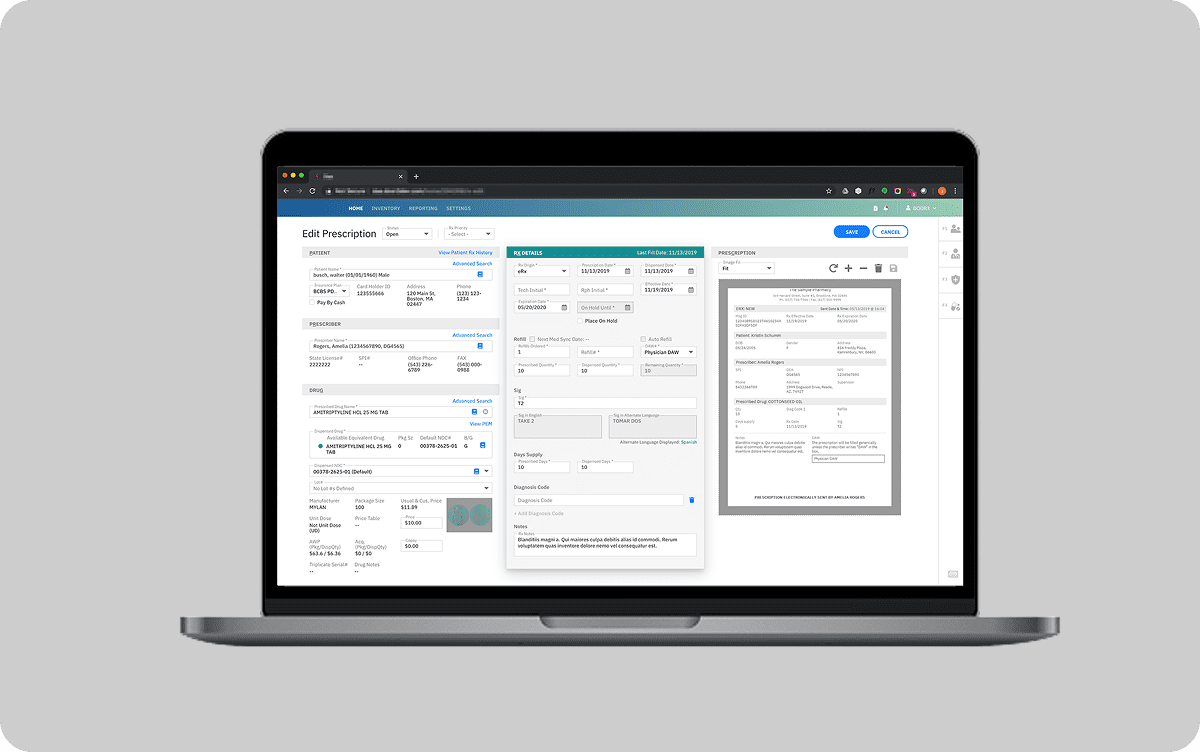The image size is (1200, 752).
Task: Open the Expiration Date calendar icon
Action: (564, 307)
